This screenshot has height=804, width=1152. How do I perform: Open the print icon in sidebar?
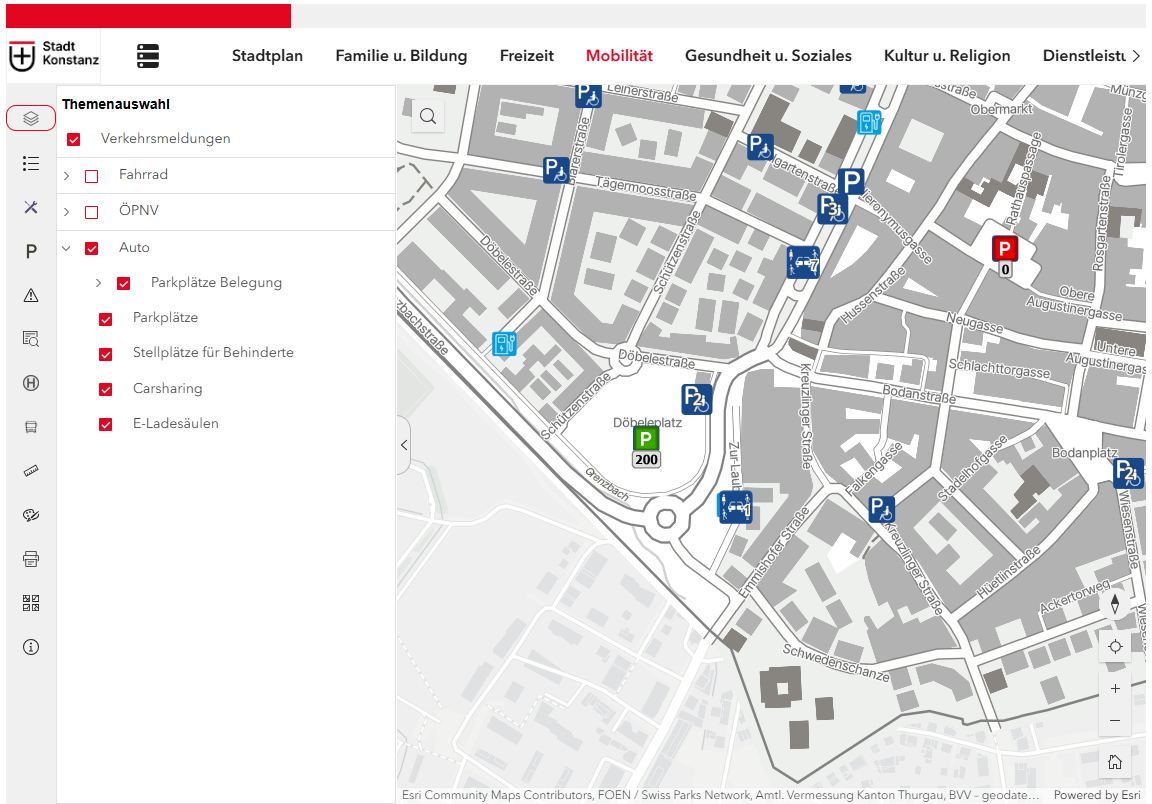[30, 558]
